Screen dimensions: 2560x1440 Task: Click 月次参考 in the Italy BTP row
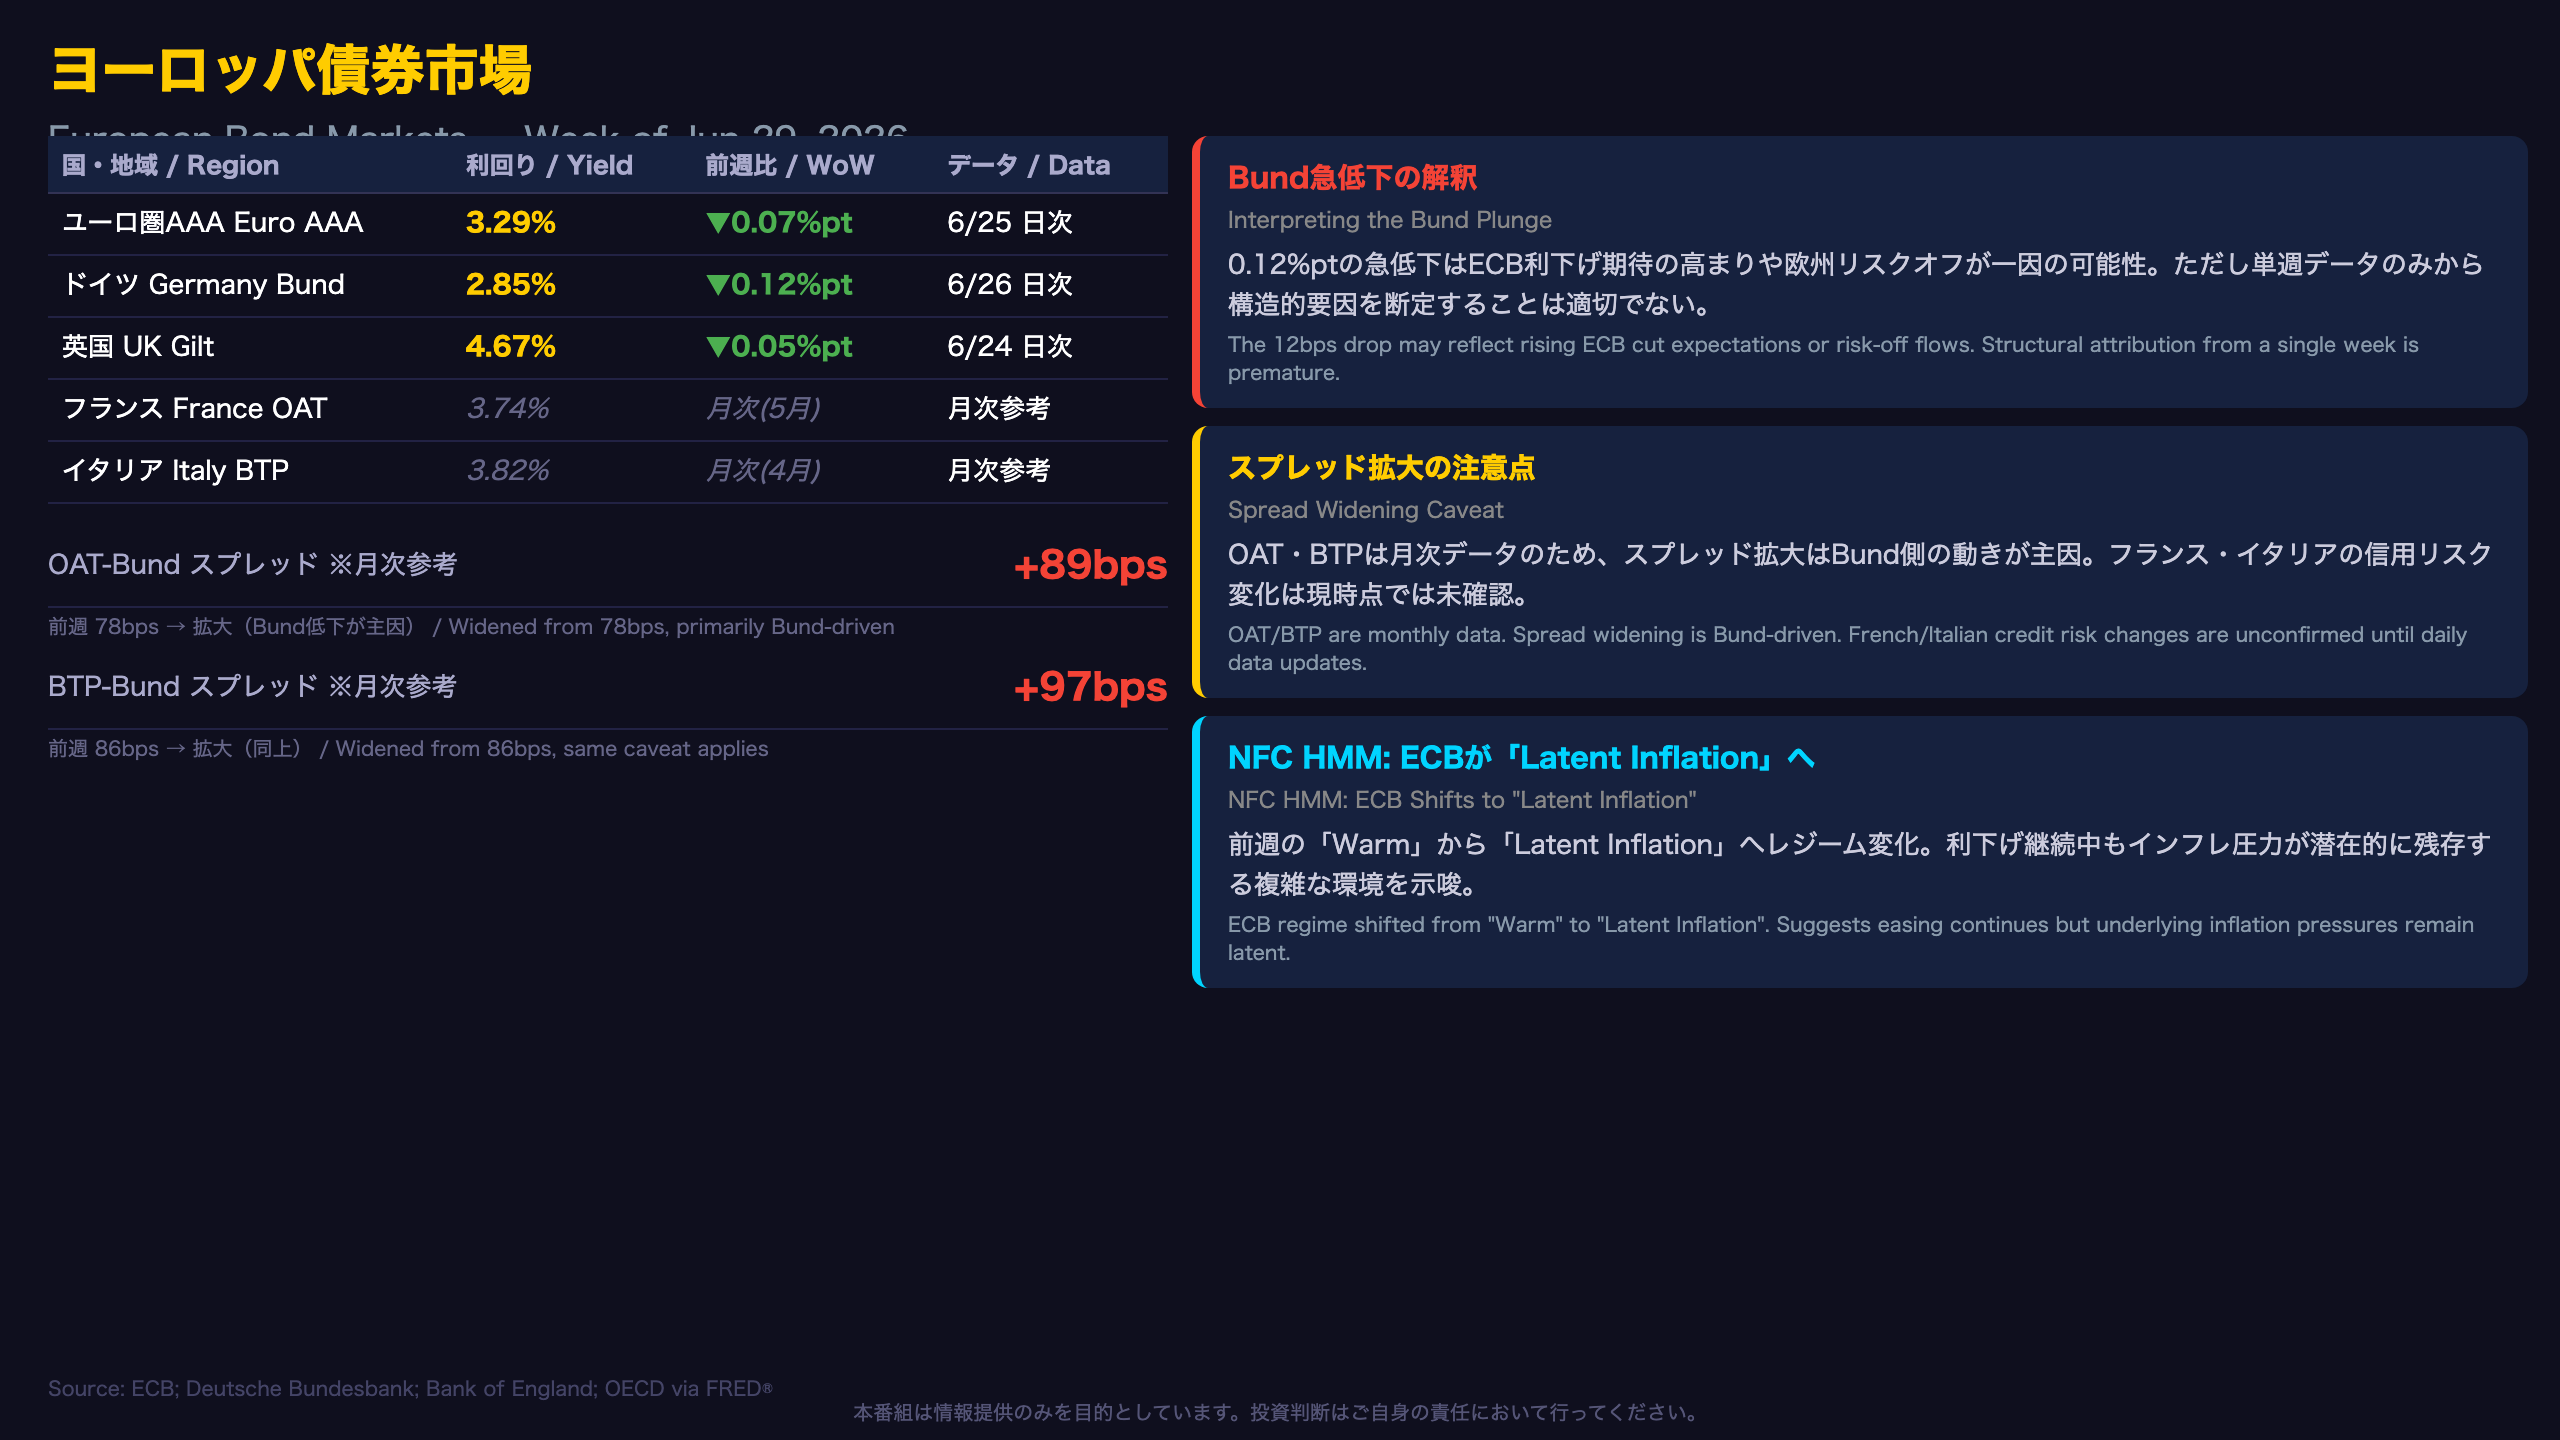coord(998,470)
